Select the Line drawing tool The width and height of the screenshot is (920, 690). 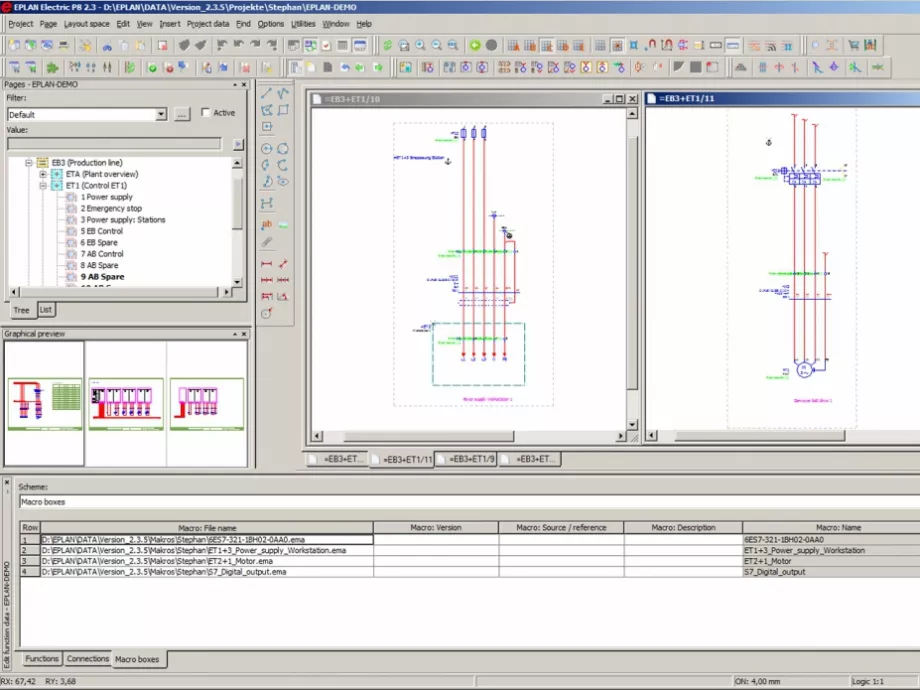point(266,93)
